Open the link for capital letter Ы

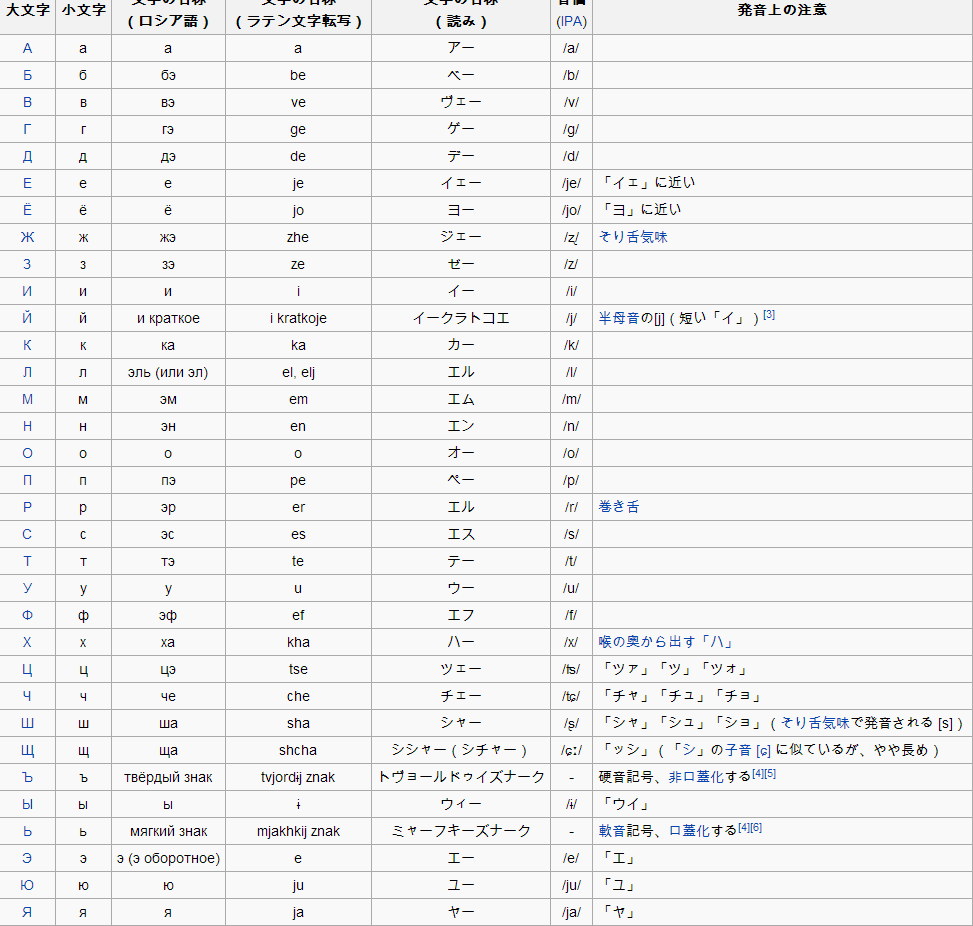click(x=27, y=804)
